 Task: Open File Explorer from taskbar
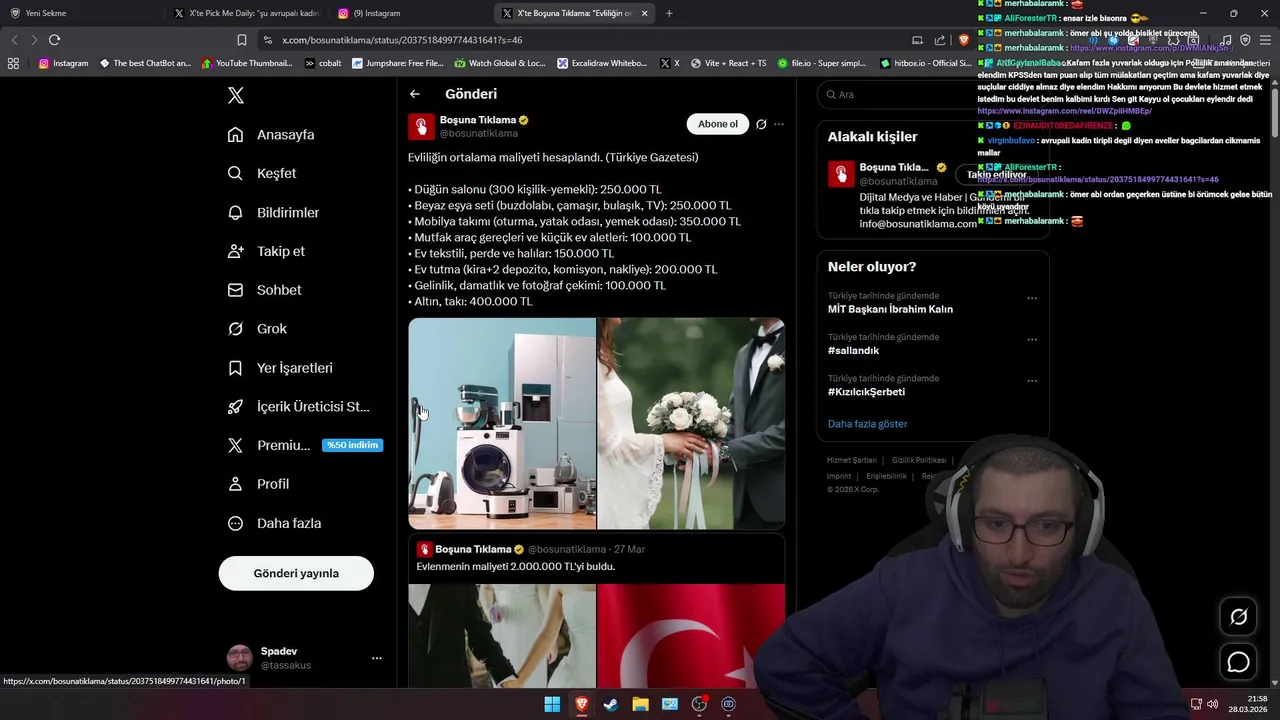coord(640,704)
